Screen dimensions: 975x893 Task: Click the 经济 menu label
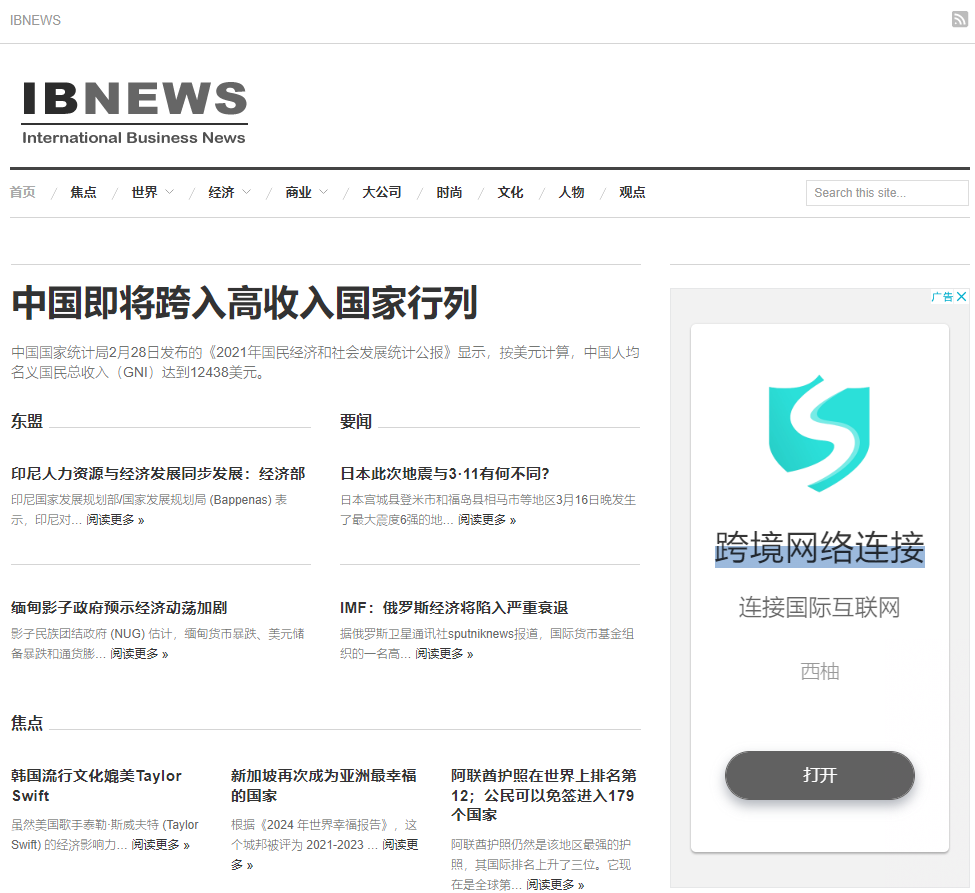[221, 192]
